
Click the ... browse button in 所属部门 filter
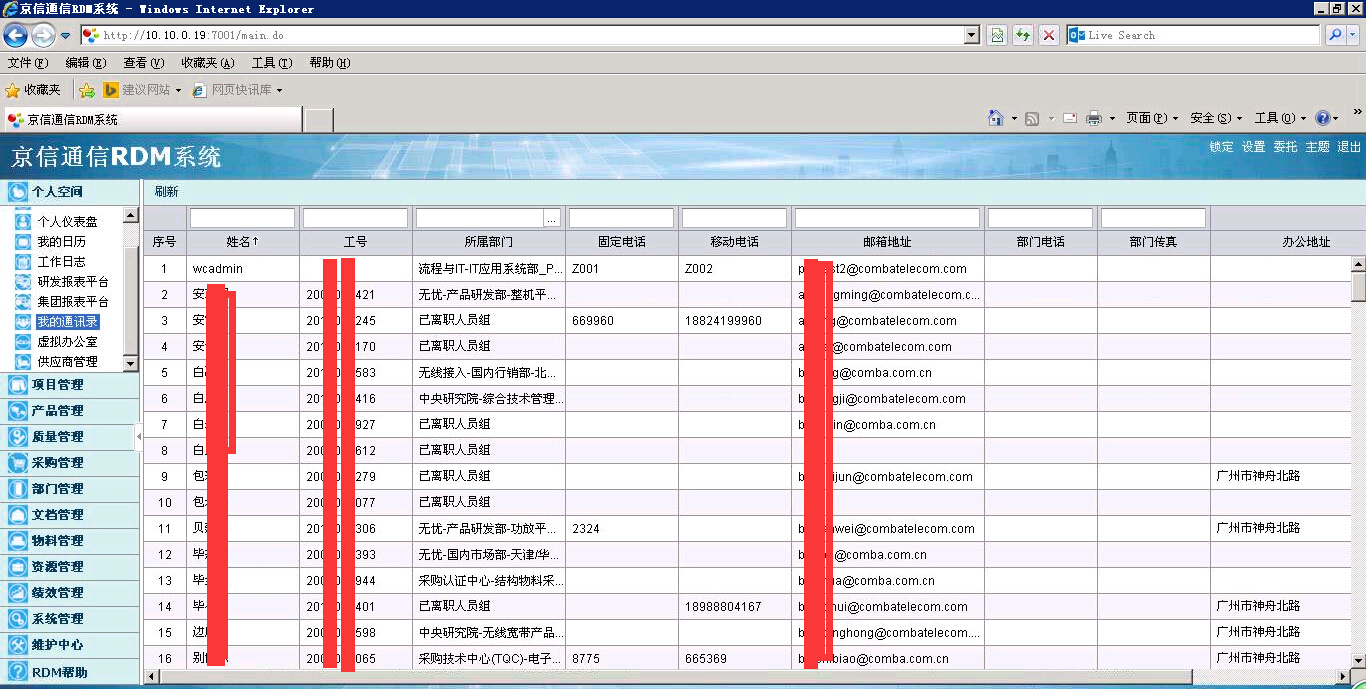tap(552, 218)
